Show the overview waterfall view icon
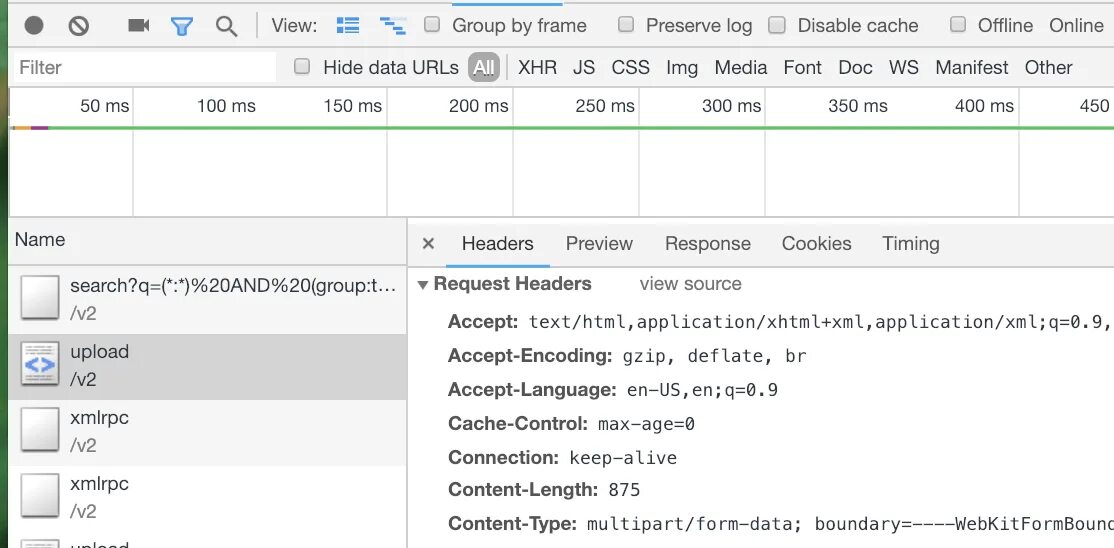The image size is (1114, 548). tap(392, 26)
